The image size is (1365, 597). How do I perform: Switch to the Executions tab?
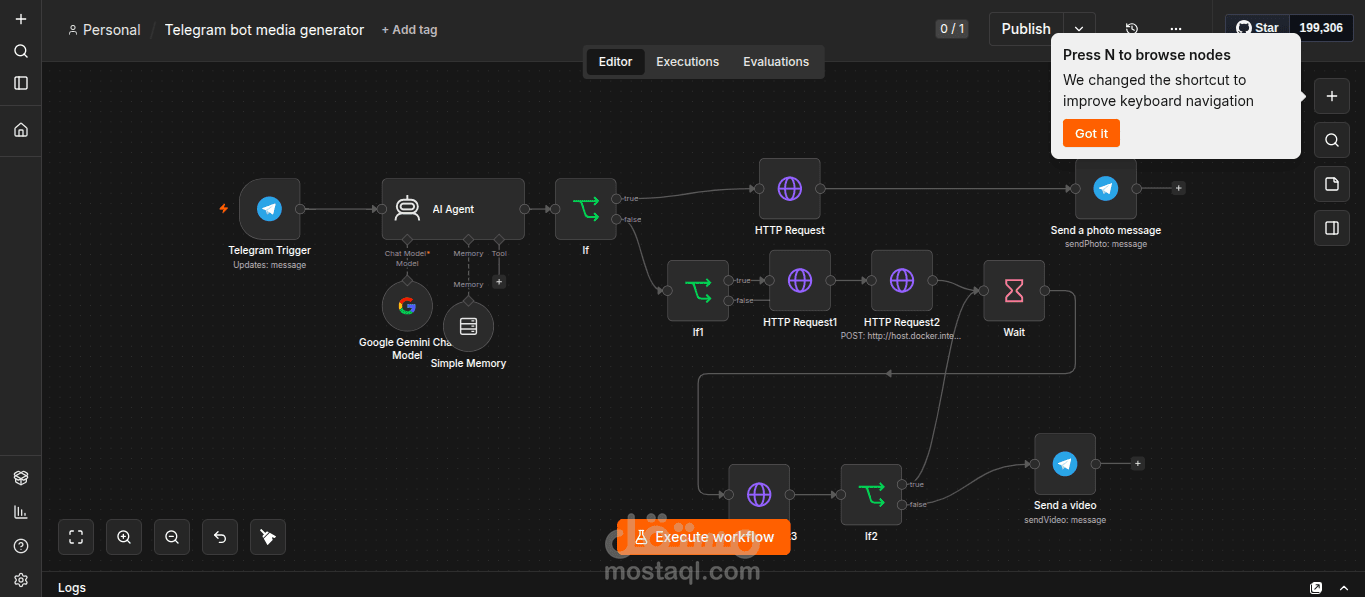pyautogui.click(x=687, y=62)
